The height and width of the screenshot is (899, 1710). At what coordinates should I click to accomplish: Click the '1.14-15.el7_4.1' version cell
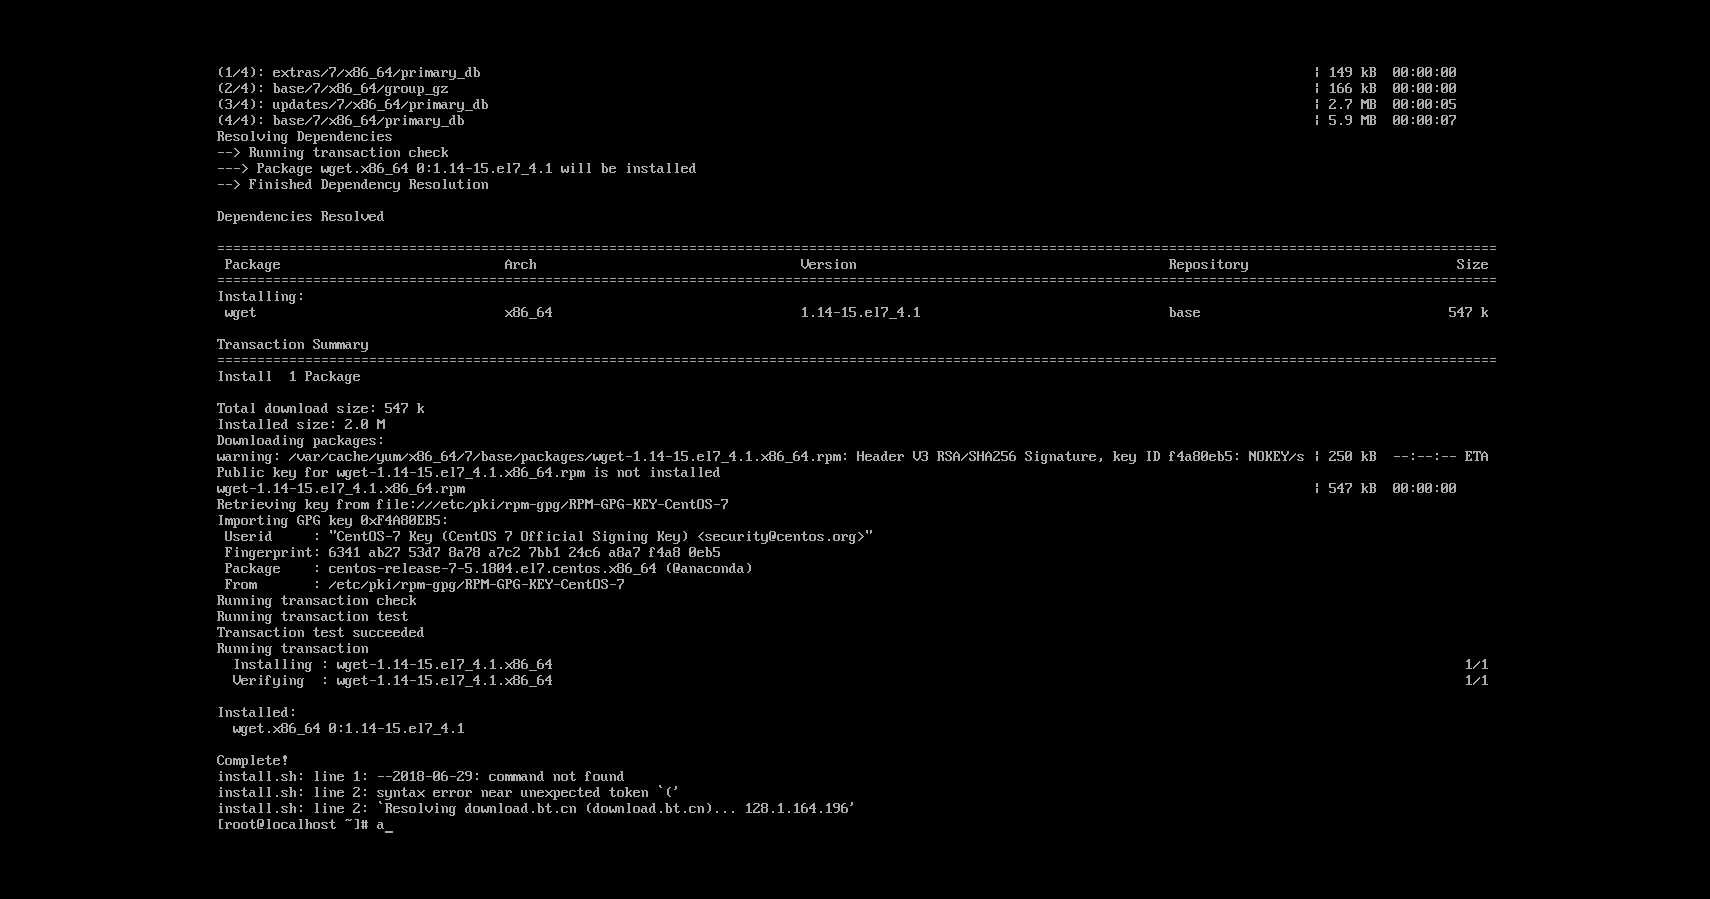tap(861, 312)
